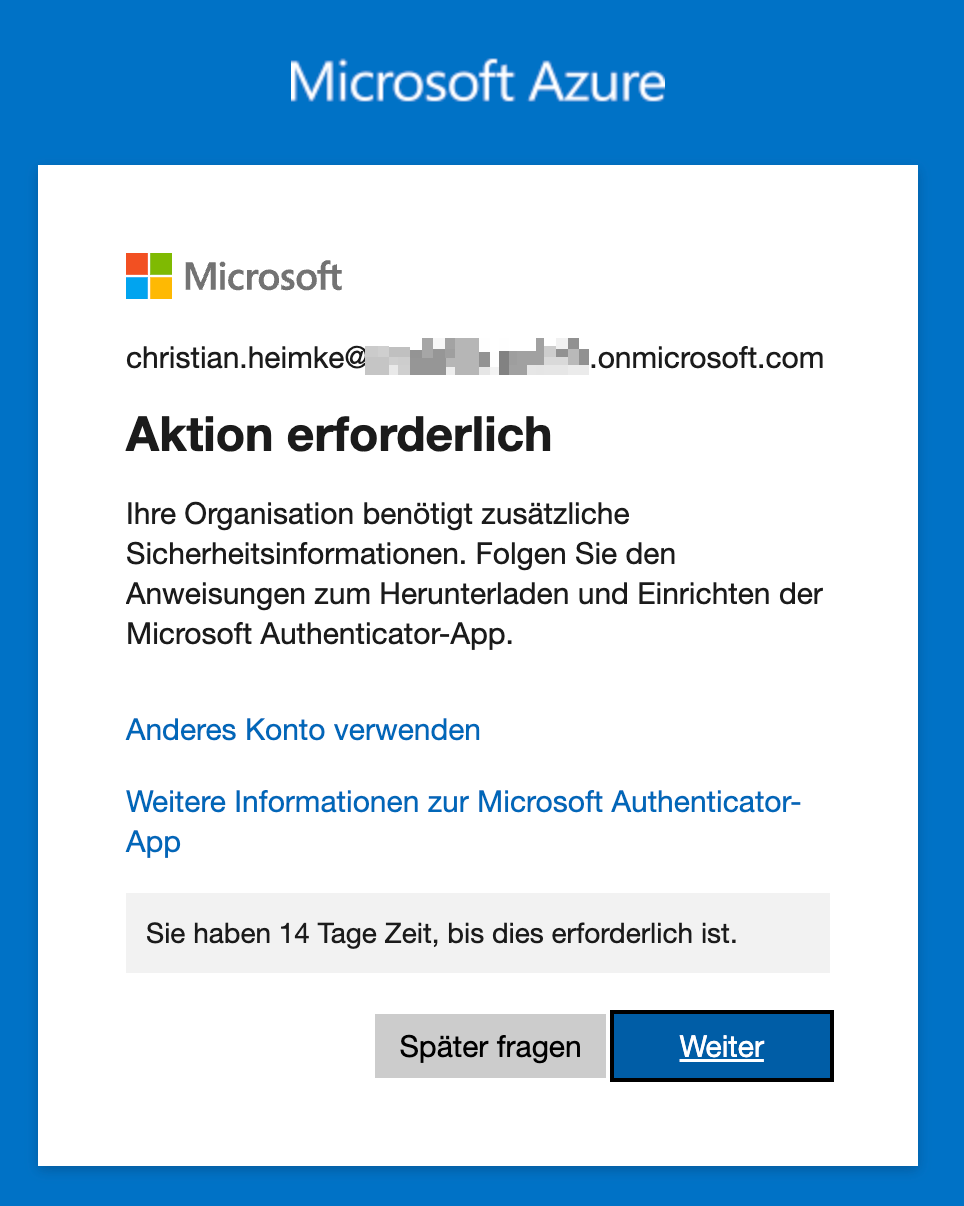The width and height of the screenshot is (964, 1206).
Task: Click the .onmicrosoft.com email suffix
Action: [x=708, y=358]
